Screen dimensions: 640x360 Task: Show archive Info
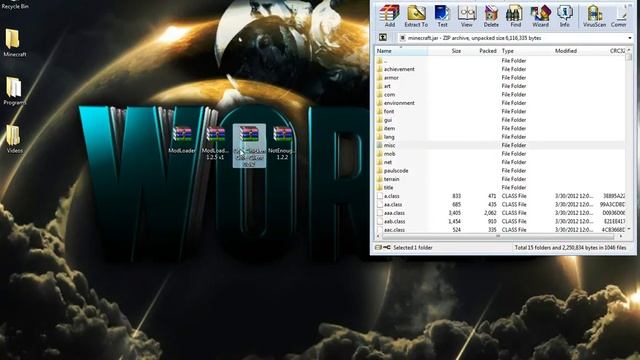pyautogui.click(x=564, y=16)
